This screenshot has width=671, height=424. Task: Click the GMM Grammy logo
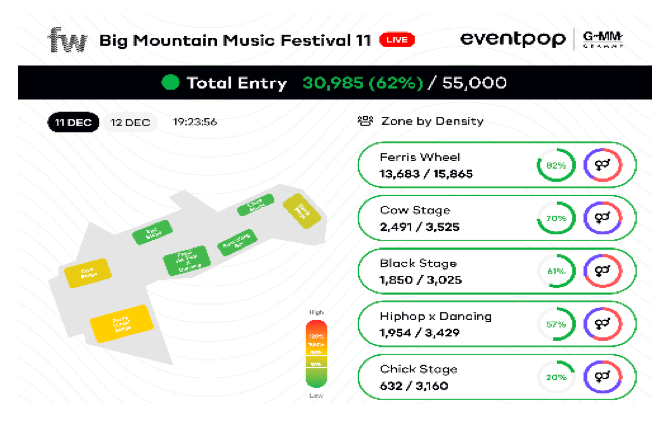(x=603, y=39)
